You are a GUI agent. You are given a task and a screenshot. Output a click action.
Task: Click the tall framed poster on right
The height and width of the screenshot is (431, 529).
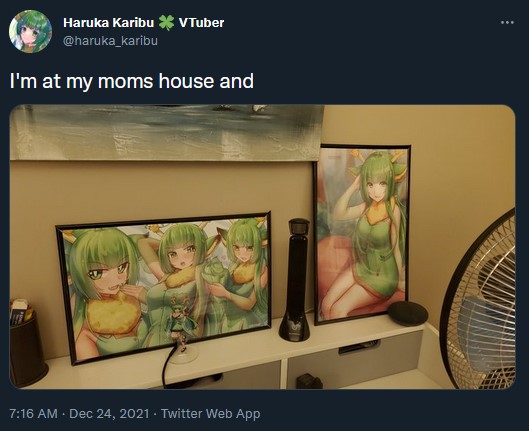click(362, 234)
